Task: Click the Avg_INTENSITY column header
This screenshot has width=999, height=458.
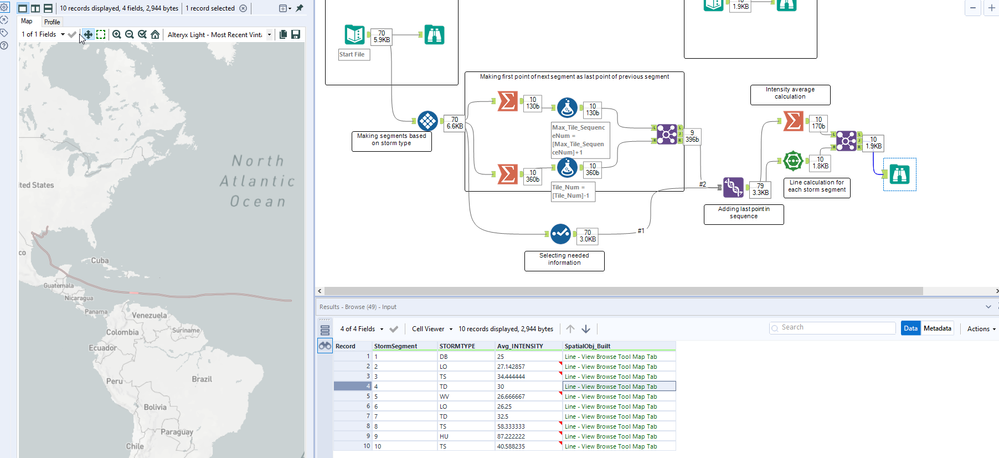Action: 528,346
